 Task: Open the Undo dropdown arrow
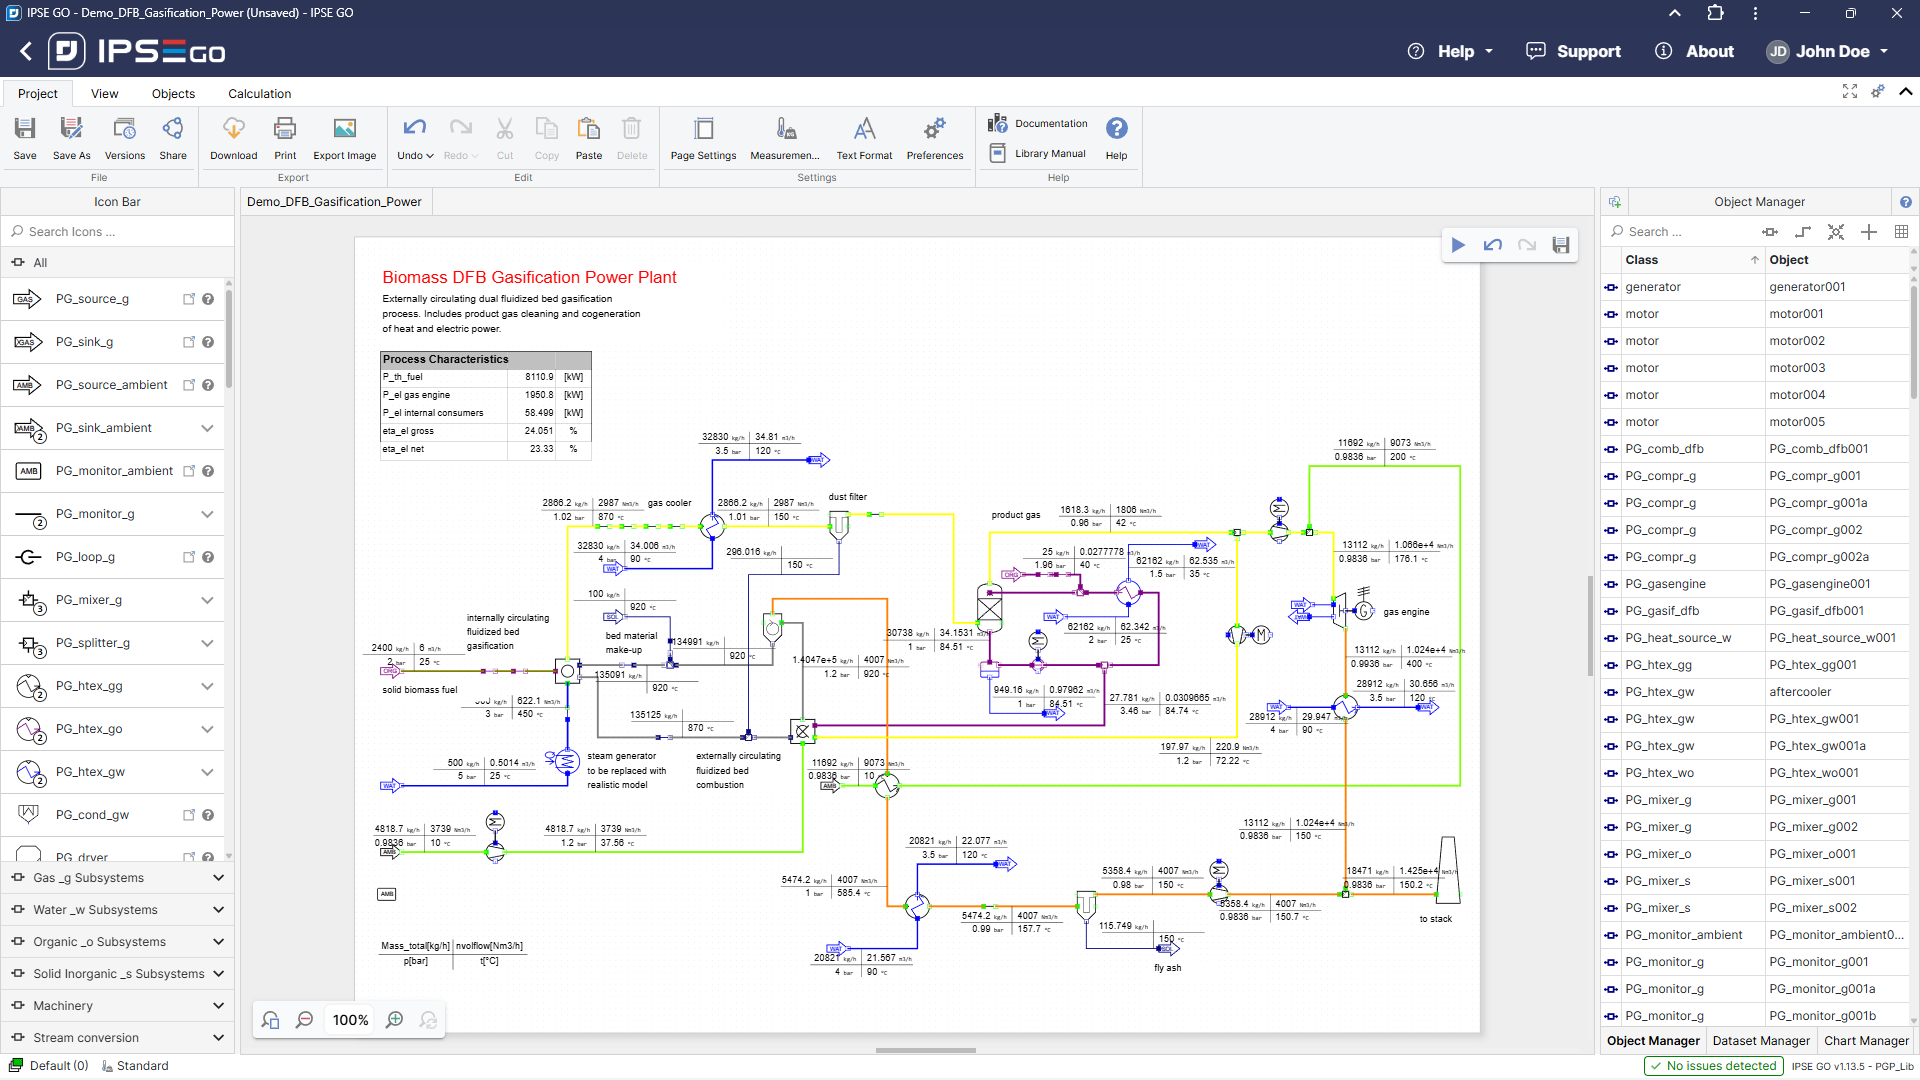tap(430, 156)
